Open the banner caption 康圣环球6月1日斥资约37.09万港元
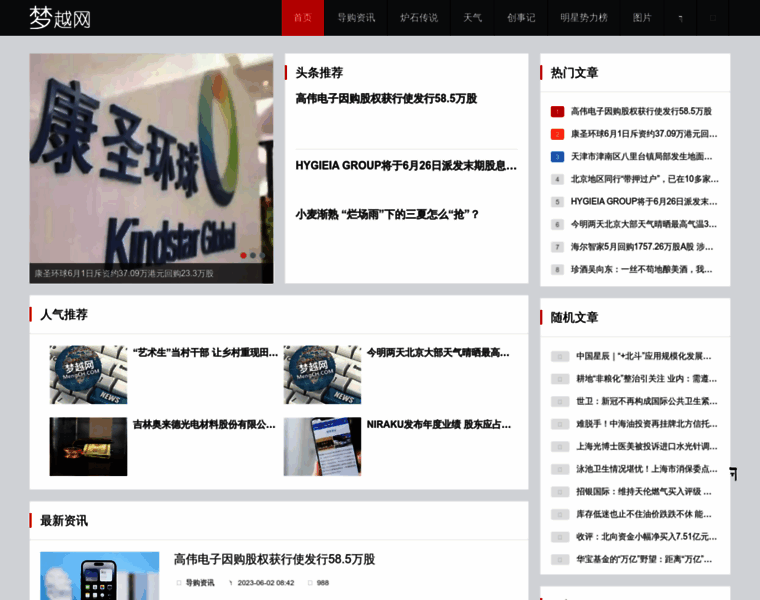This screenshot has width=760, height=600. (124, 274)
